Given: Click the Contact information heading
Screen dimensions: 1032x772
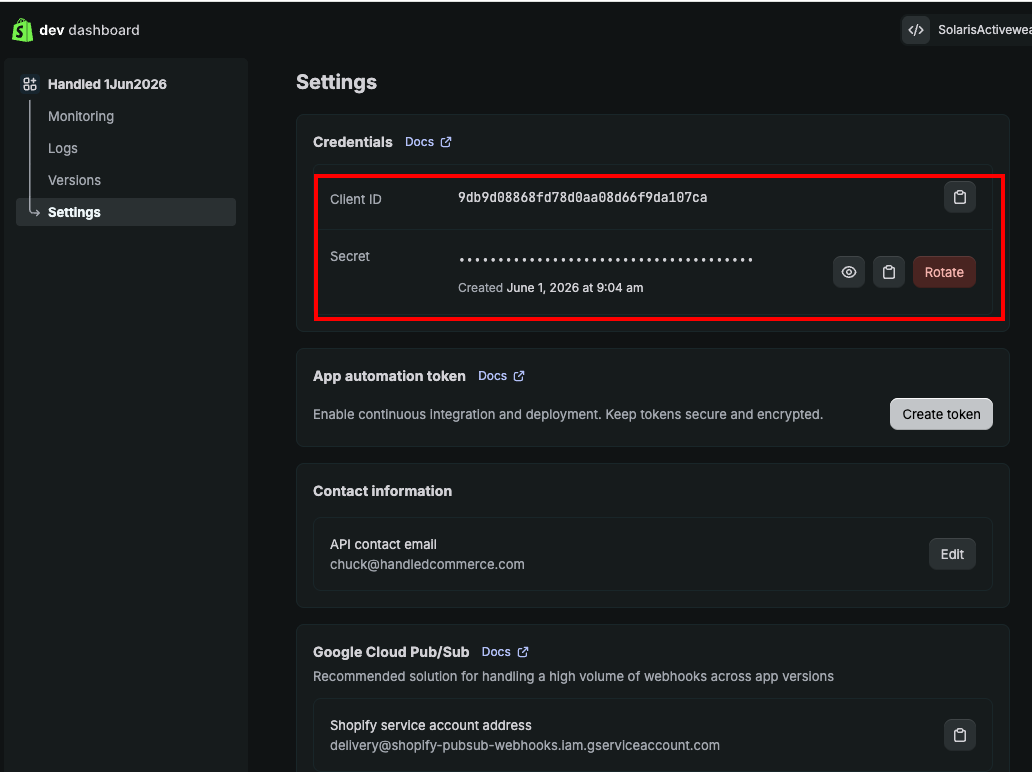Looking at the screenshot, I should coord(382,491).
